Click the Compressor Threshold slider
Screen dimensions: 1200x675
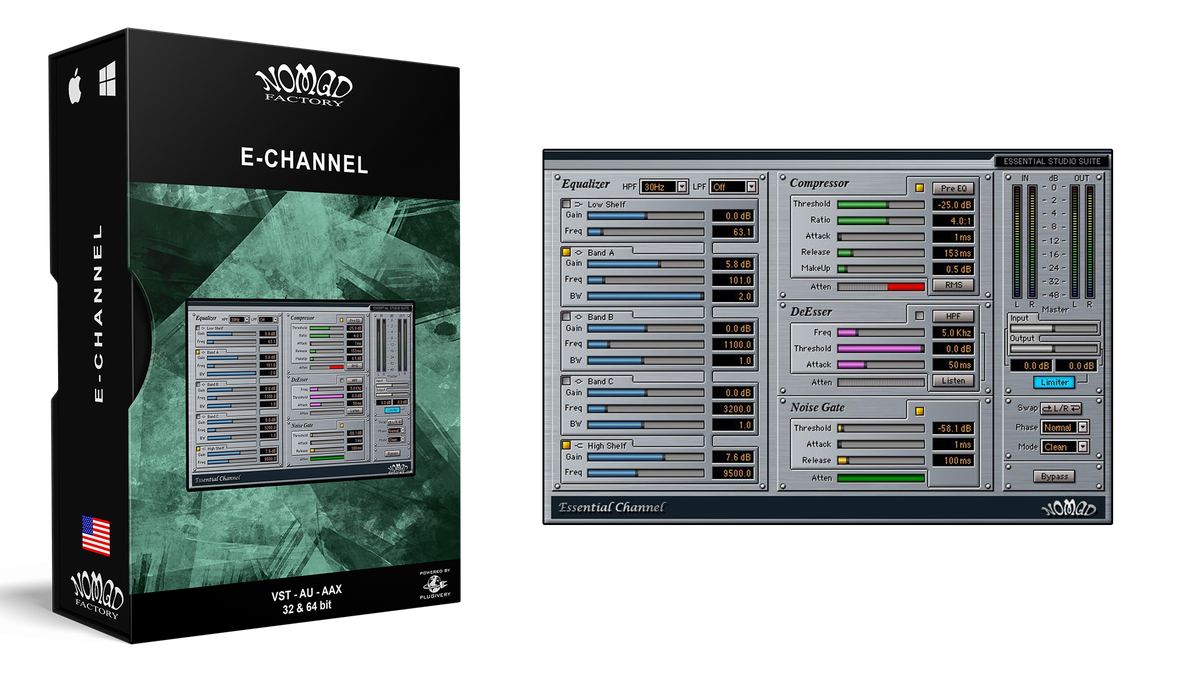[x=880, y=204]
